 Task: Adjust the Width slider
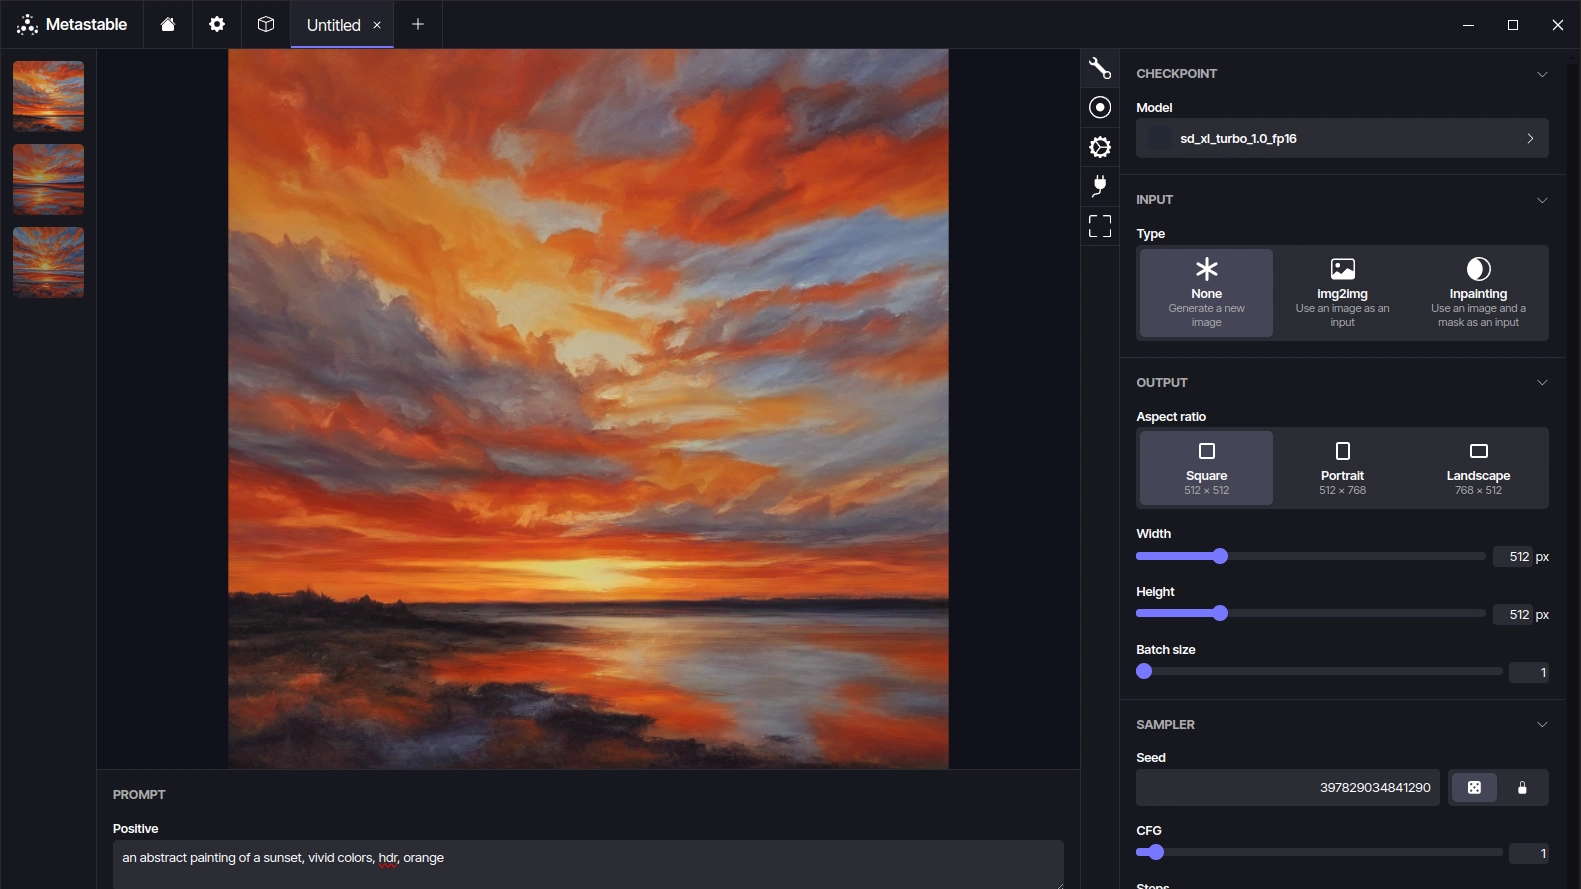[1310, 556]
